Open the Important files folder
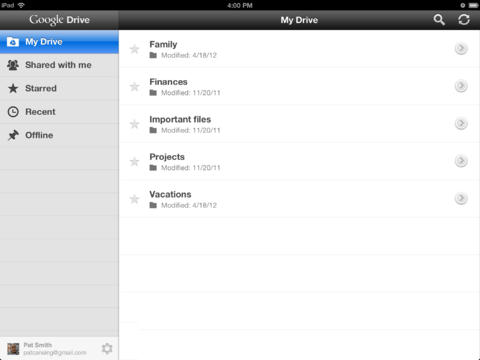Screen dimensions: 480x360 [299, 124]
